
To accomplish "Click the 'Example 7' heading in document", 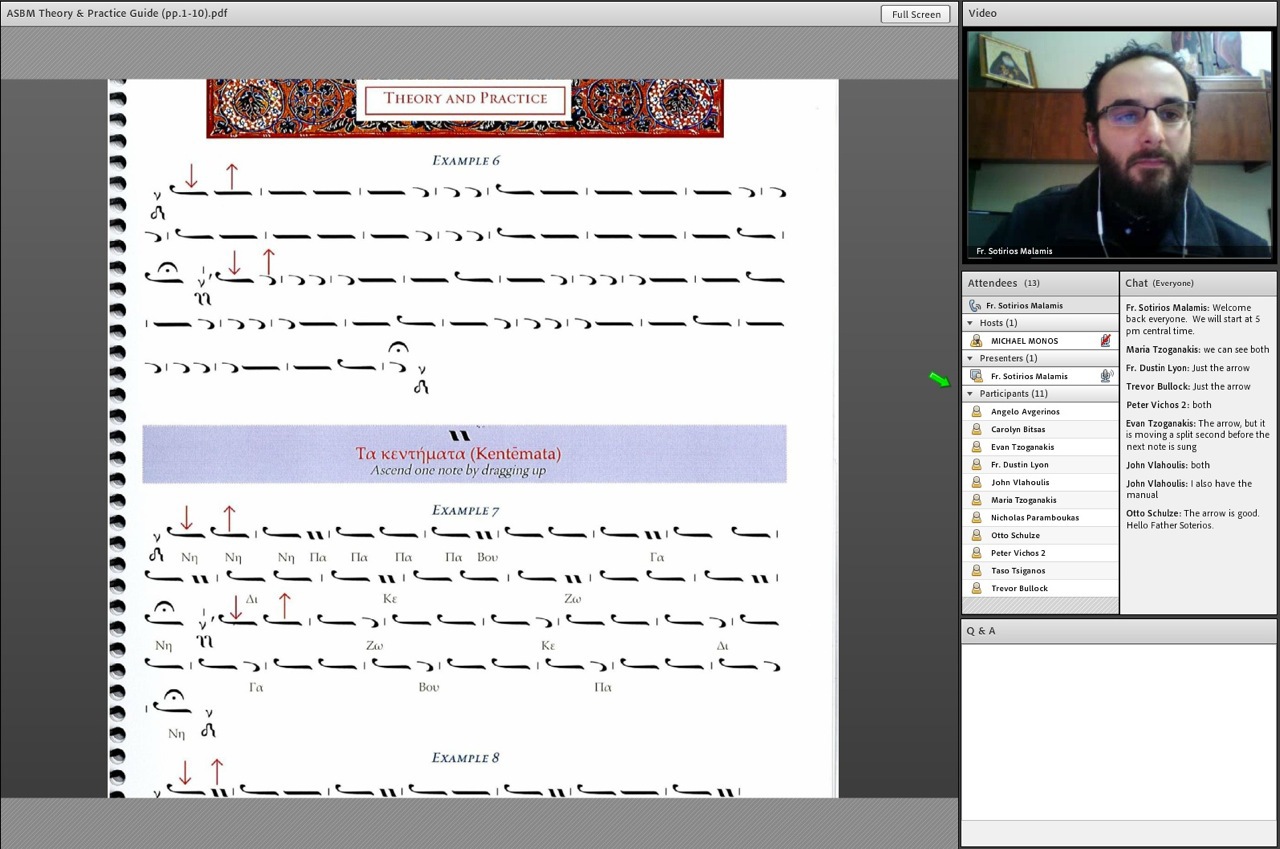I will pos(465,510).
